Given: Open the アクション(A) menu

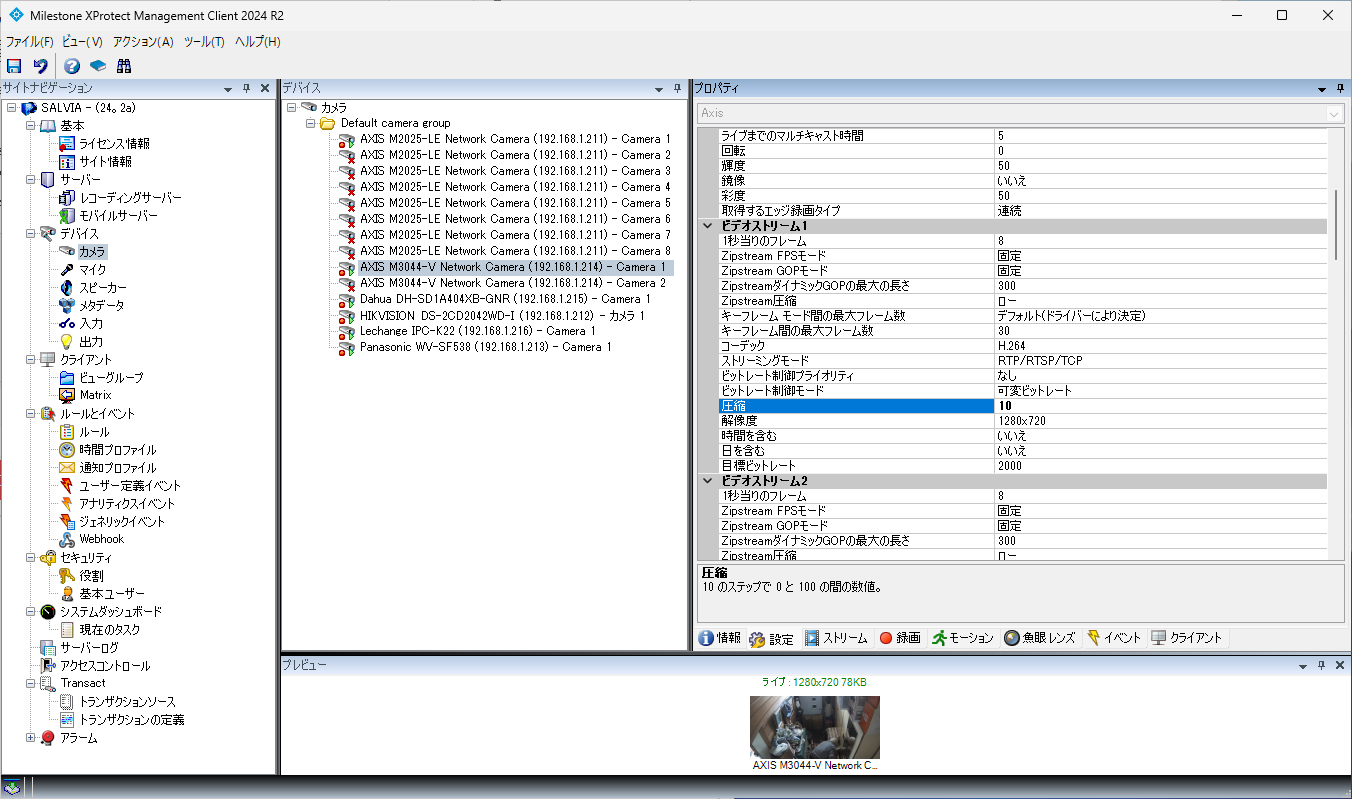Looking at the screenshot, I should click(143, 42).
